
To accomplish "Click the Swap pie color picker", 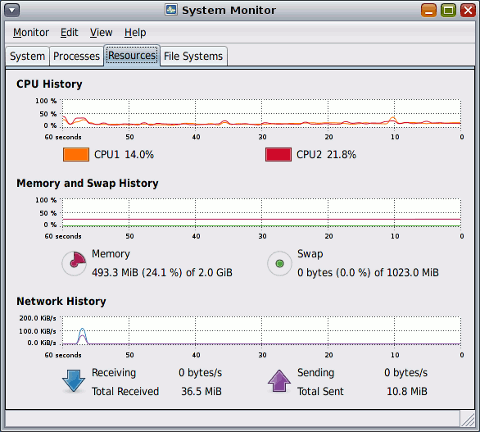I will 280,263.
